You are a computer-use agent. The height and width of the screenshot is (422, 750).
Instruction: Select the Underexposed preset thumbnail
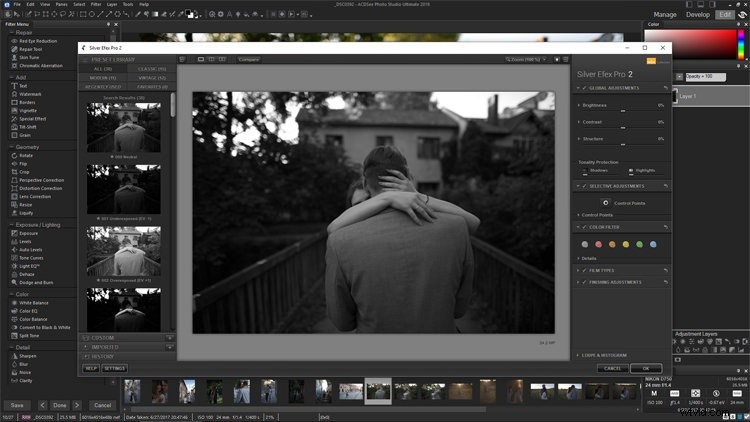[124, 189]
